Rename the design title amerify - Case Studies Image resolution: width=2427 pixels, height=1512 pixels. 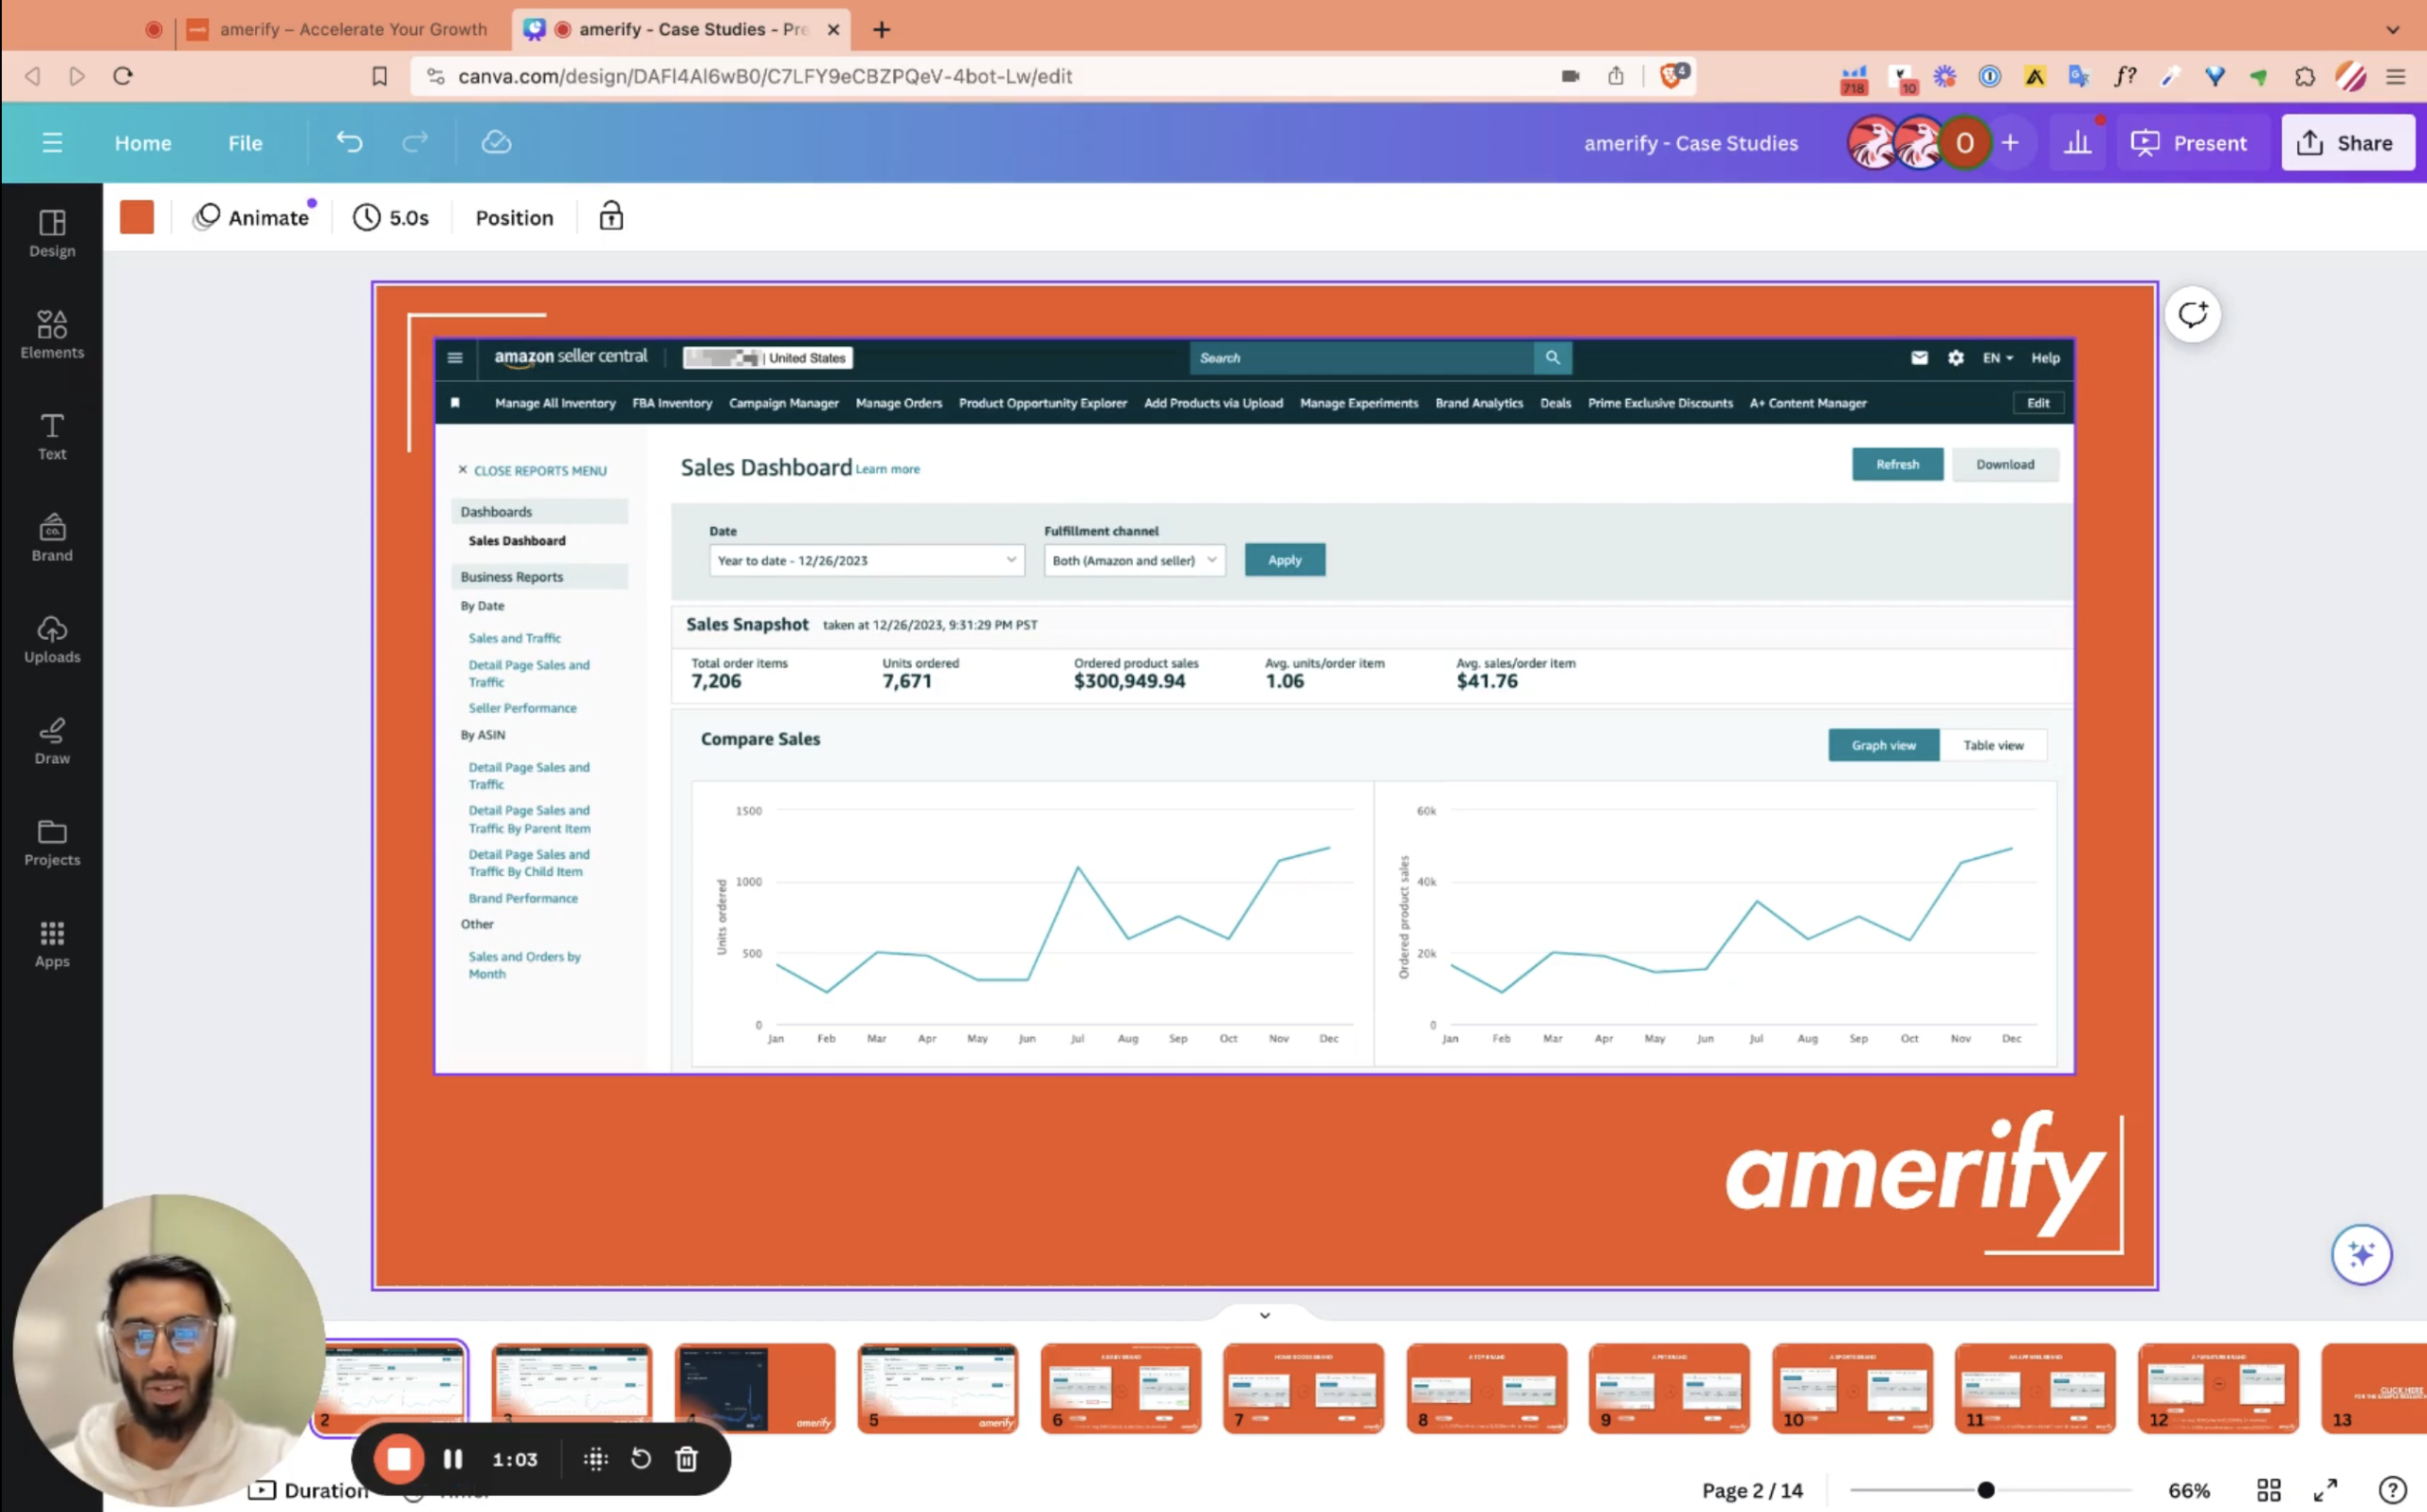(1691, 143)
